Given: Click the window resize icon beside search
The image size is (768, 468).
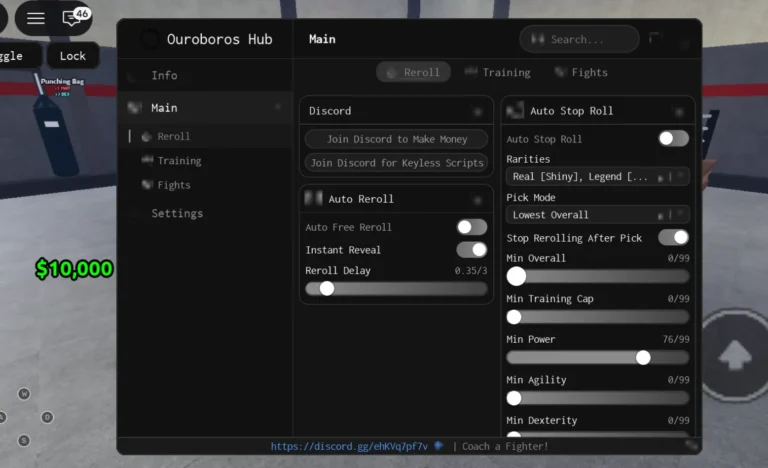Looking at the screenshot, I should [x=655, y=38].
